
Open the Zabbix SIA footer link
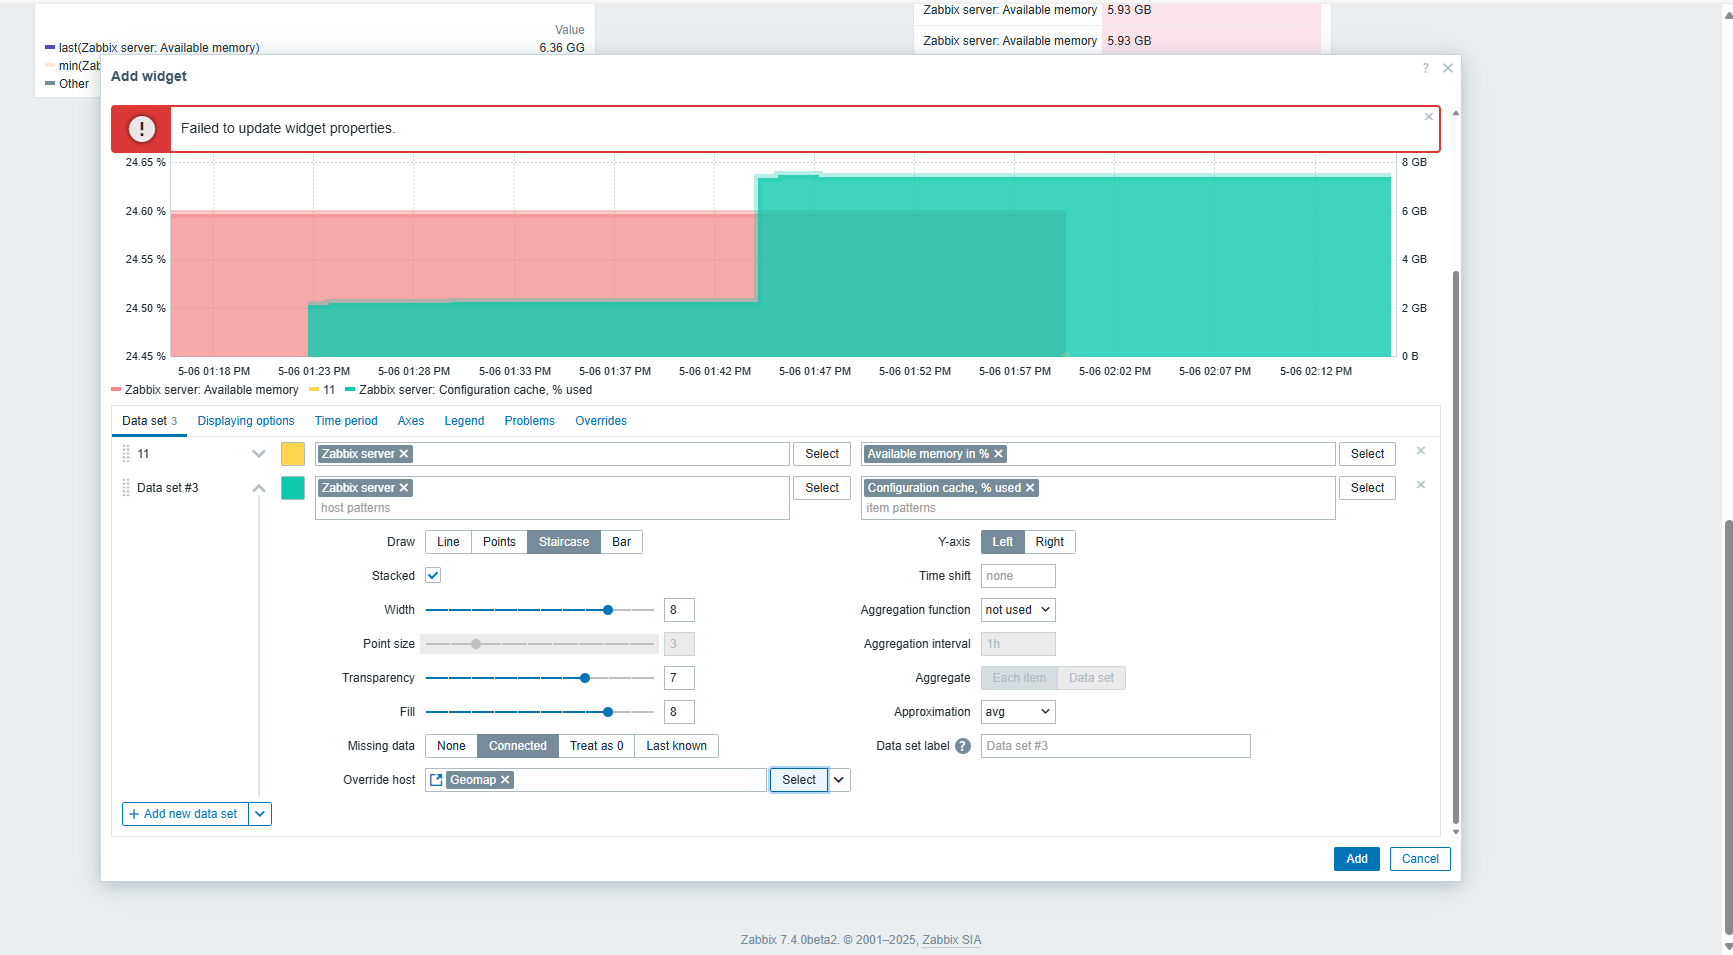click(x=951, y=940)
